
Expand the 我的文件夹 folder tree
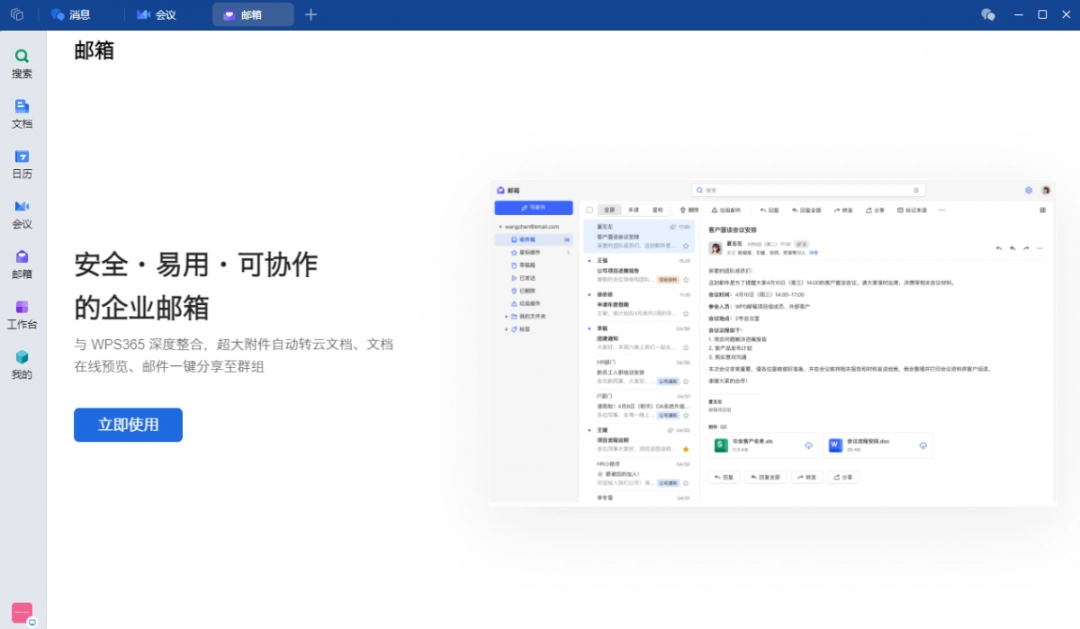click(506, 317)
